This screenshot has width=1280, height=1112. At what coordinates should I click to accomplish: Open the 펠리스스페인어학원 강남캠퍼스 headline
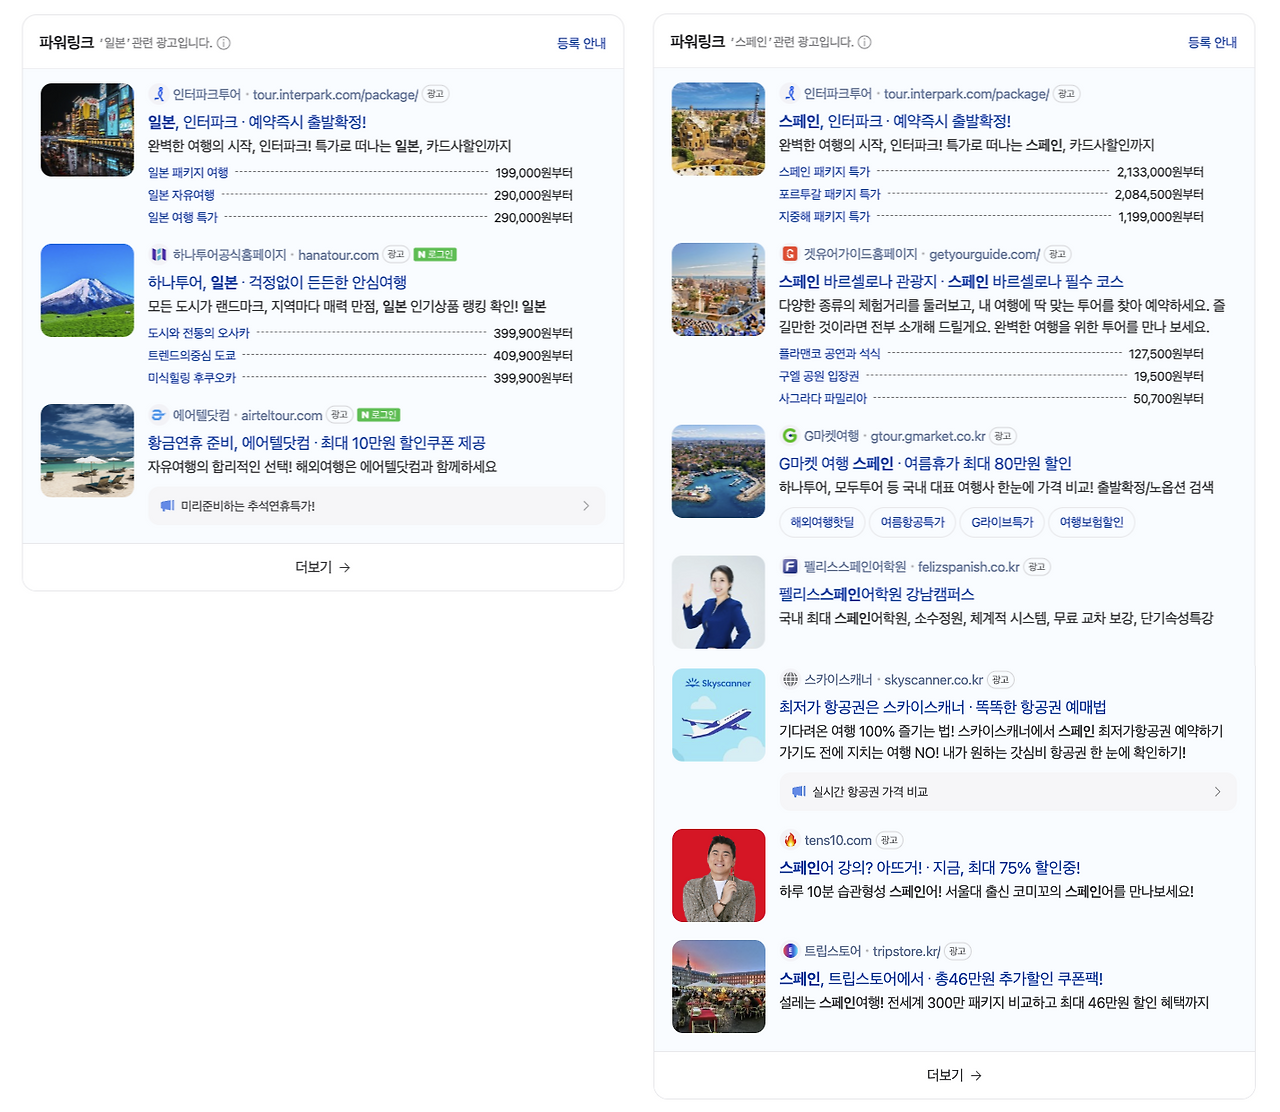point(877,594)
